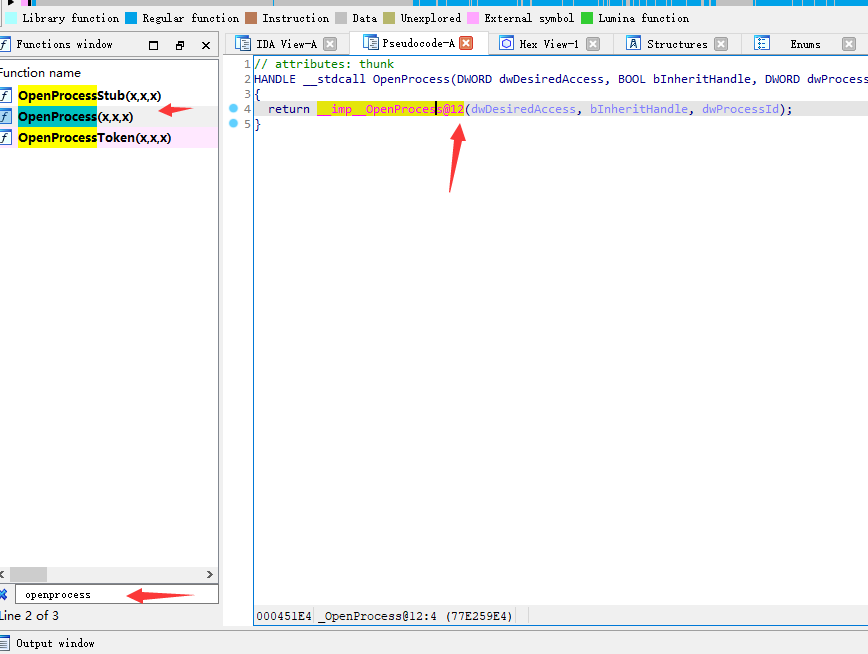This screenshot has height=654, width=868.
Task: Close the Functions window panel
Action: [206, 45]
